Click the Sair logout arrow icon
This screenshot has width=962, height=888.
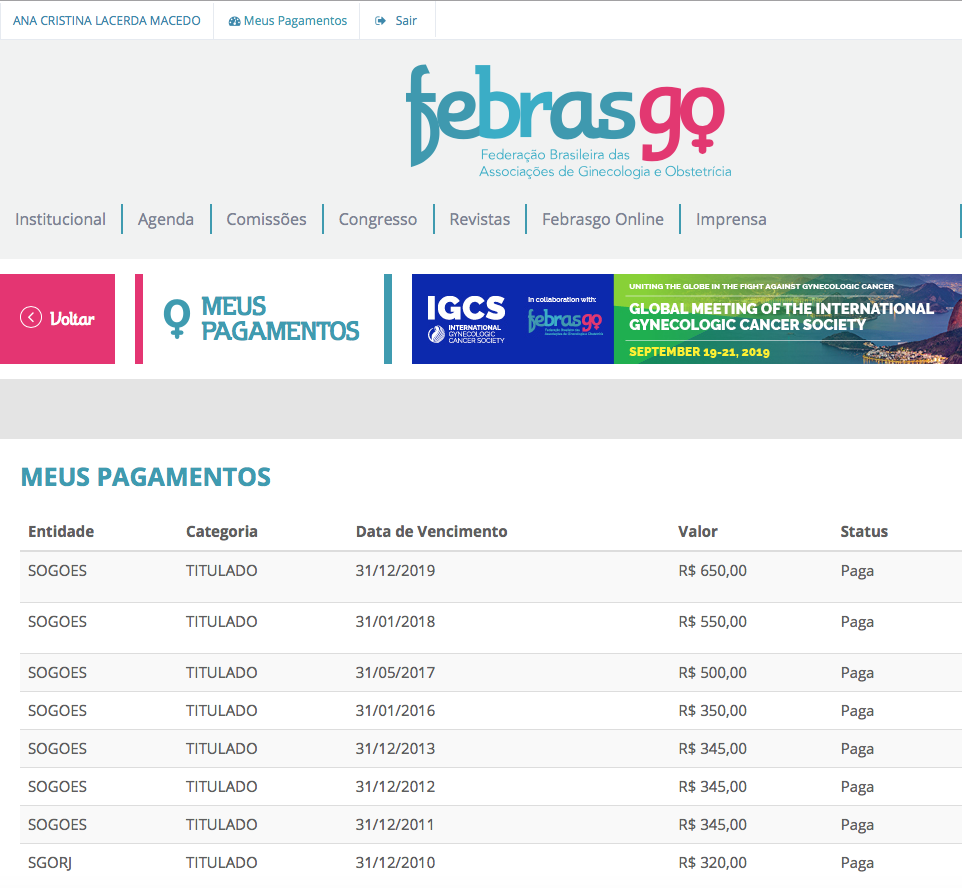381,21
